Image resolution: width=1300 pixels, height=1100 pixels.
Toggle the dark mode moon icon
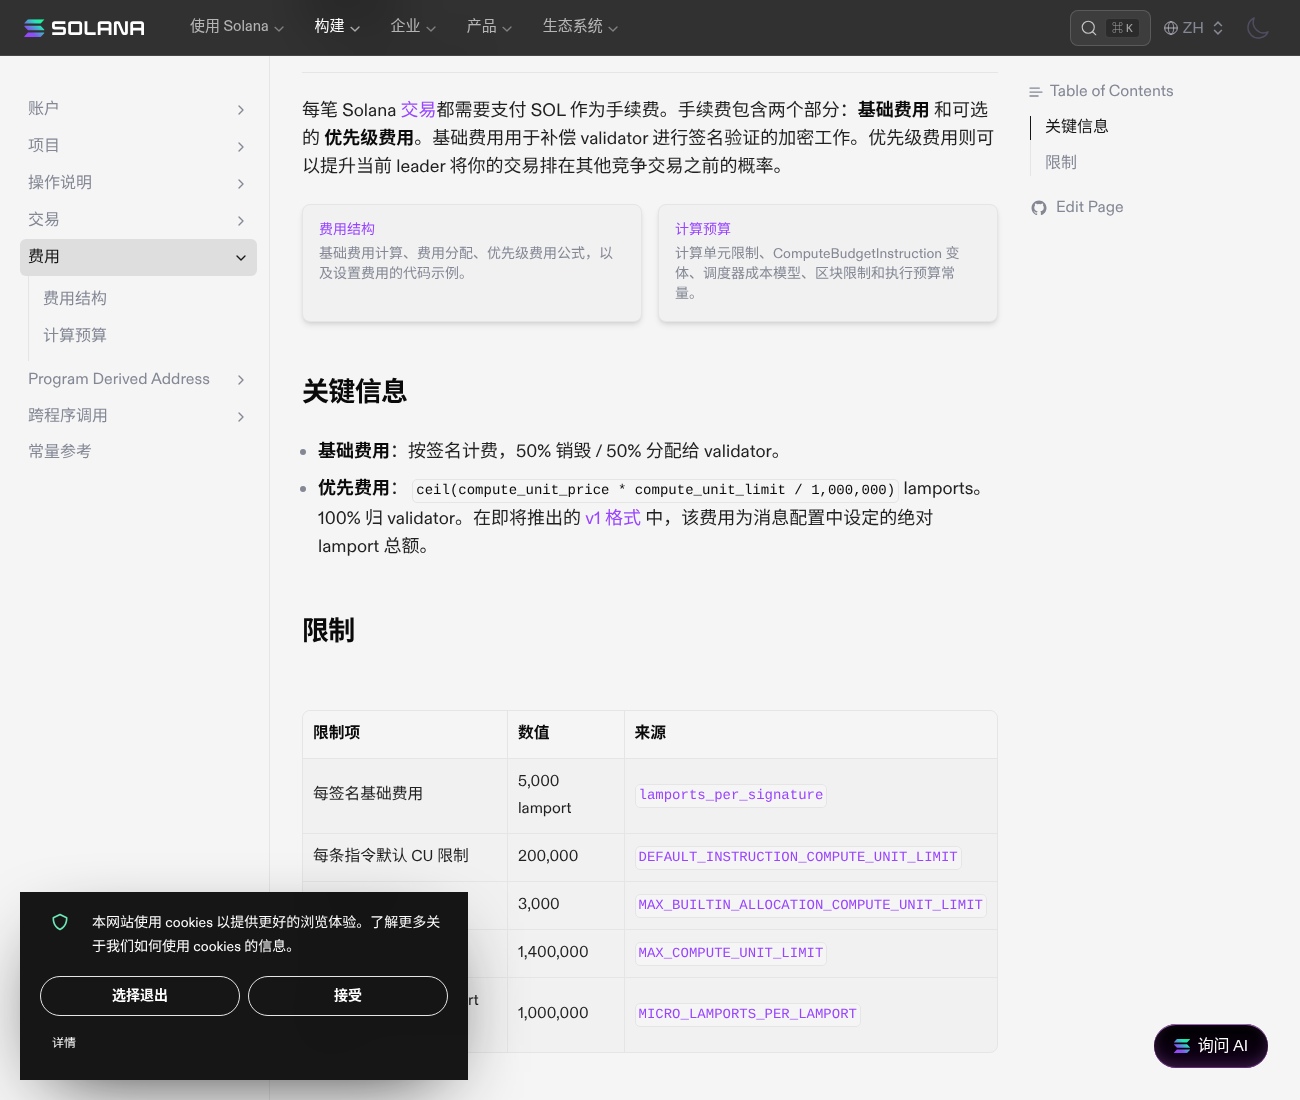tap(1258, 28)
